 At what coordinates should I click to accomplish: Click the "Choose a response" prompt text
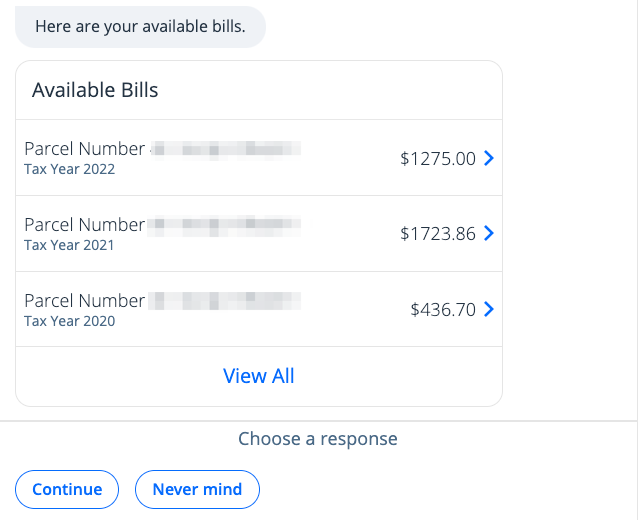point(318,439)
